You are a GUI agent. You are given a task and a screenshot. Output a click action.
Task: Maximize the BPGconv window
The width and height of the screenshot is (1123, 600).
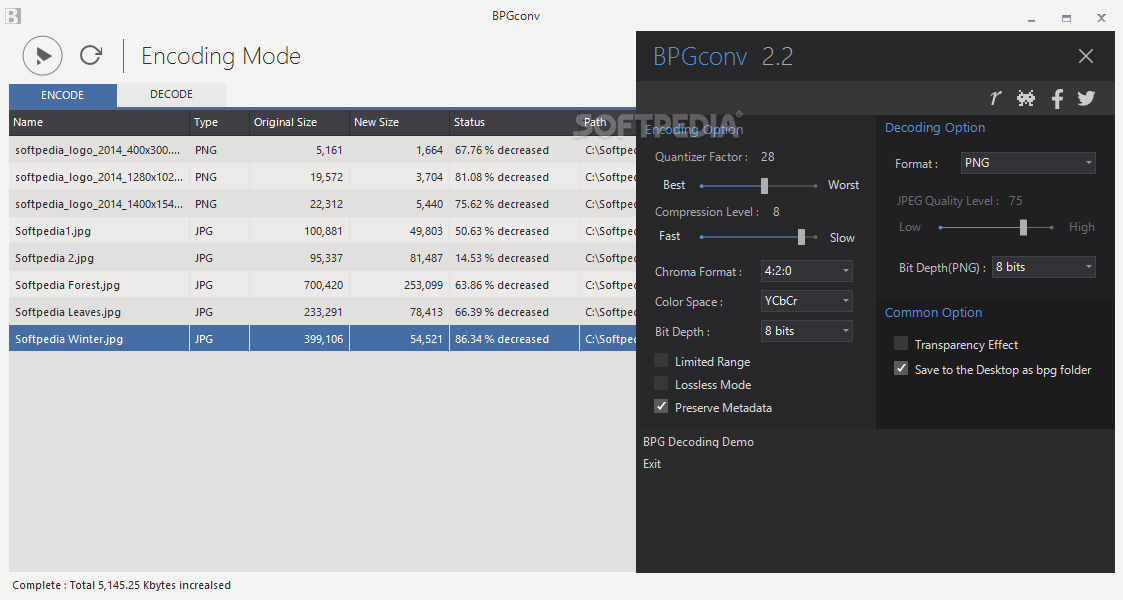coord(1066,18)
